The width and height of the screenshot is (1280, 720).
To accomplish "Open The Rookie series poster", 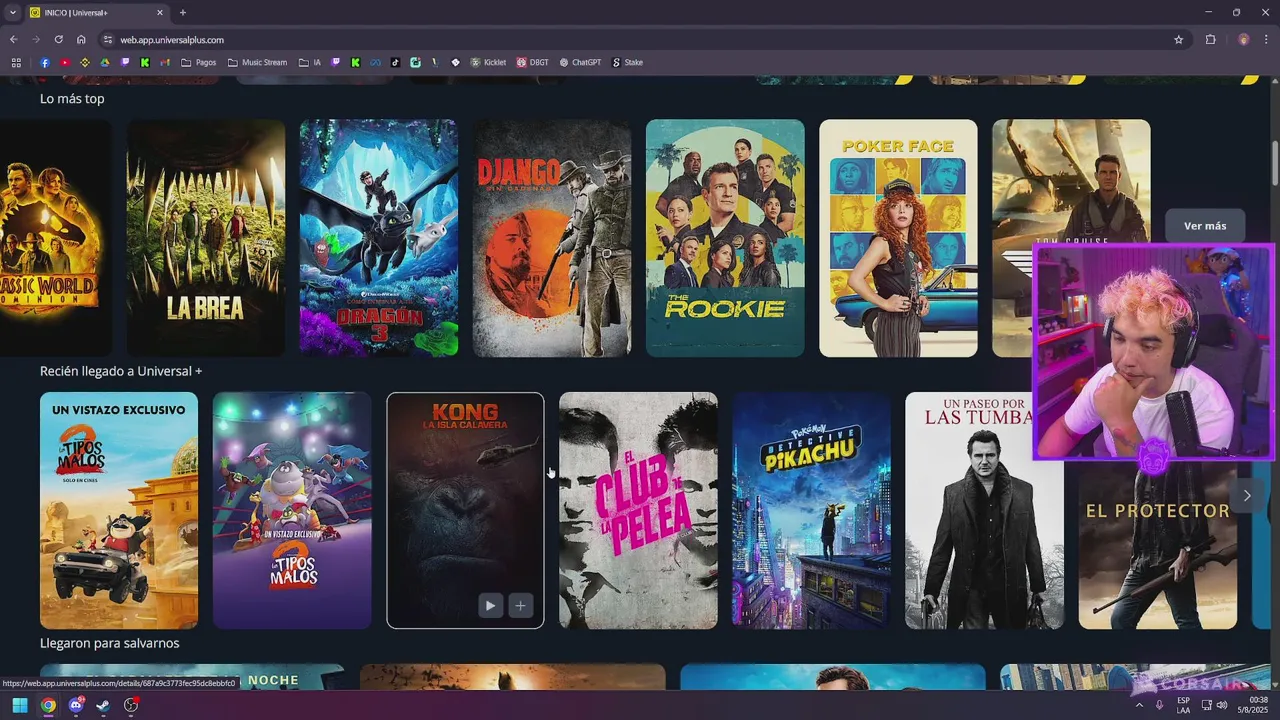I will [725, 238].
